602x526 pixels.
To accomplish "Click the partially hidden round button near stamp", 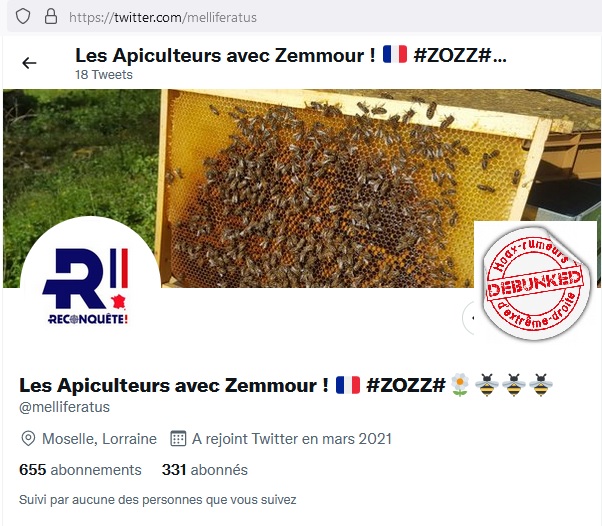I will point(468,318).
